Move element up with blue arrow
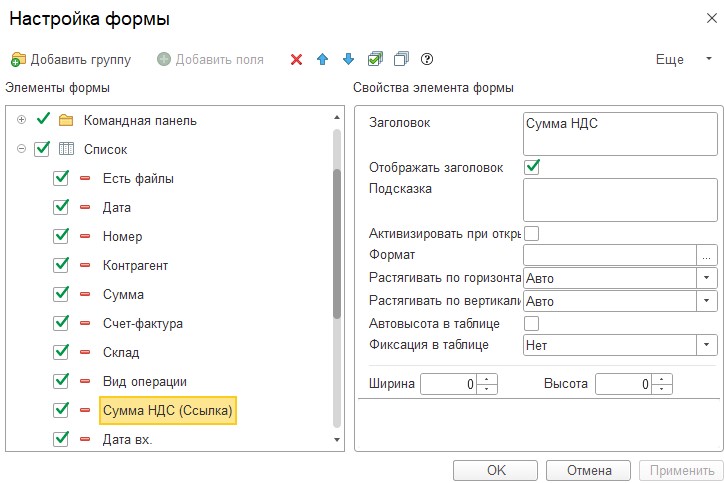 point(322,60)
